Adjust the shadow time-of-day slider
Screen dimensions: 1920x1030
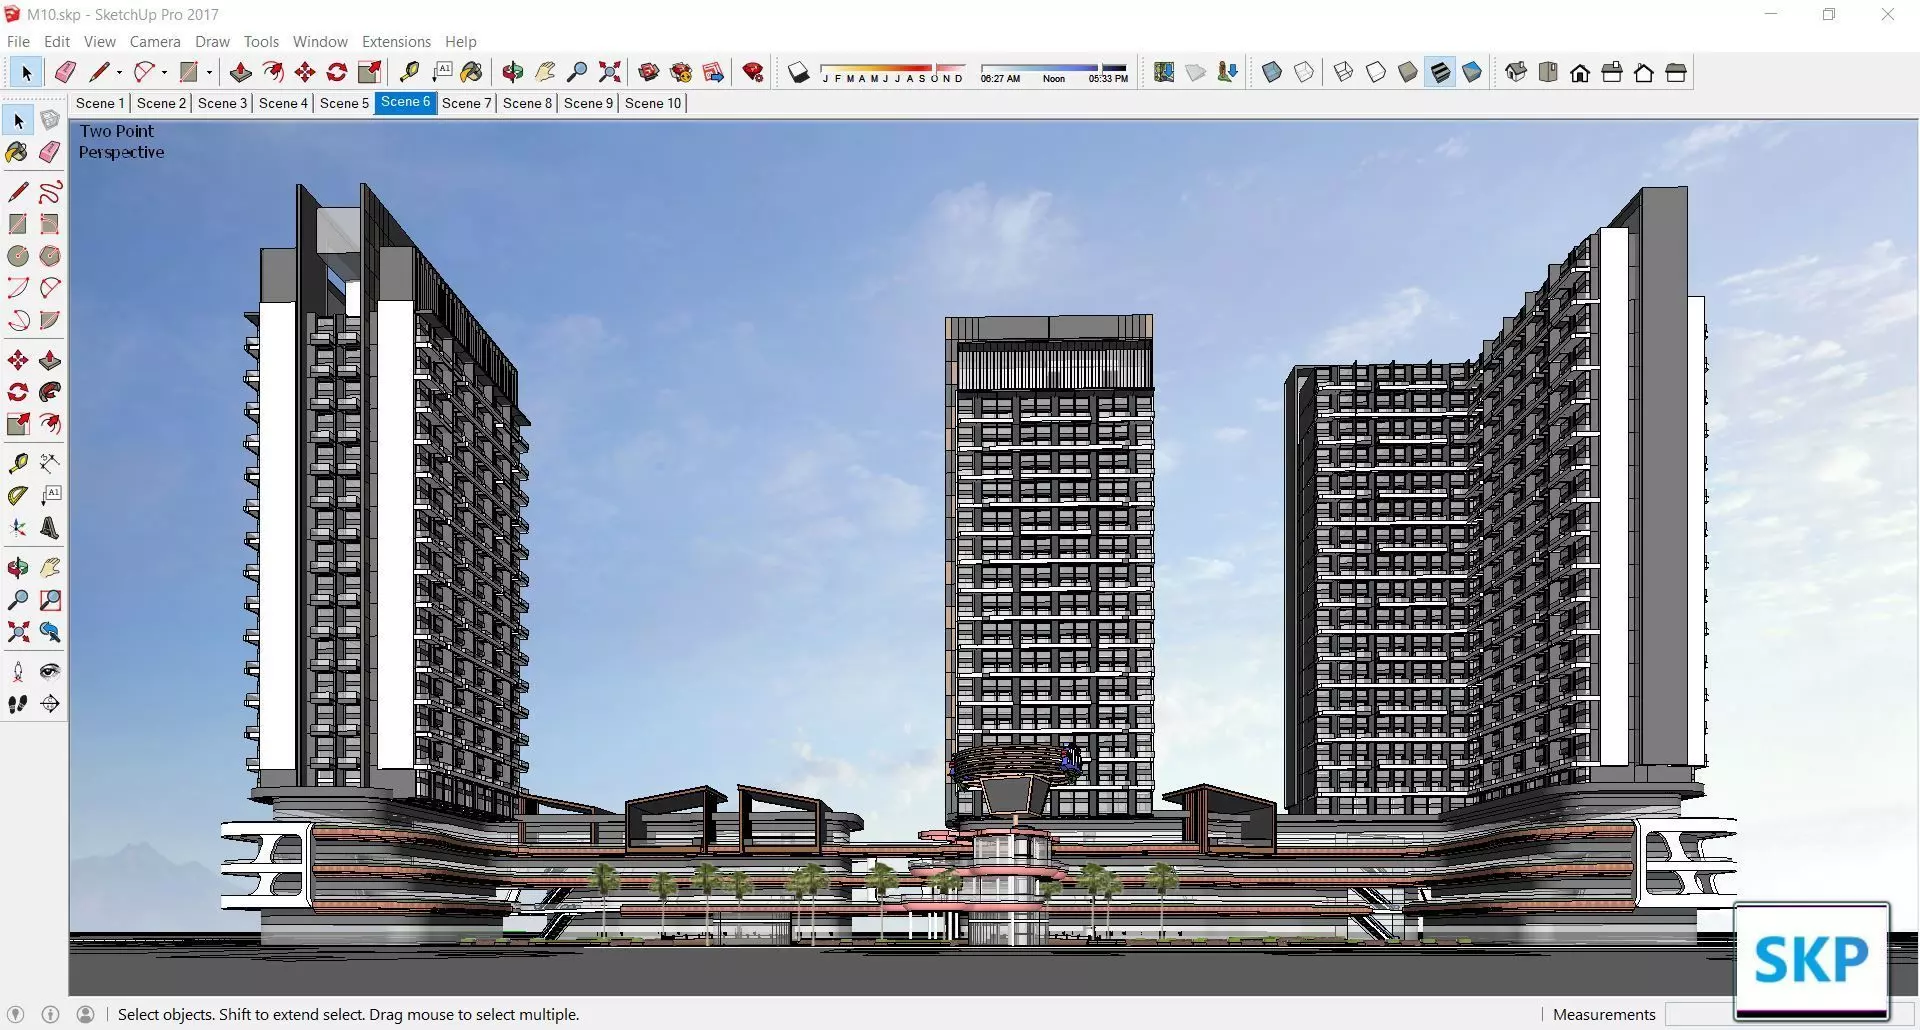1054,72
